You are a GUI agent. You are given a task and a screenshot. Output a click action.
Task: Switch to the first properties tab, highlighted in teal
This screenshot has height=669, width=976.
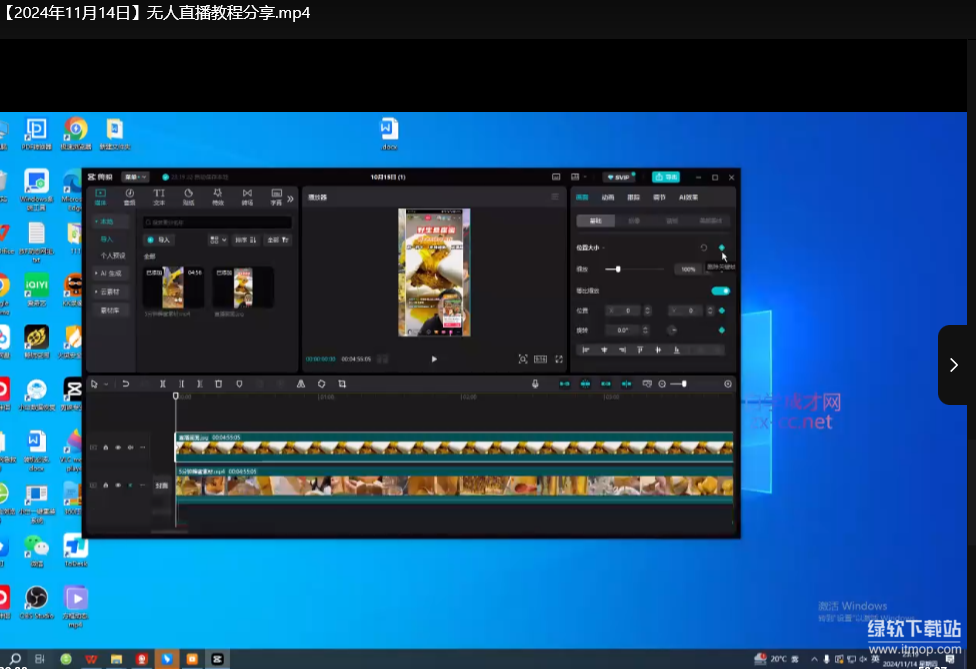[582, 197]
